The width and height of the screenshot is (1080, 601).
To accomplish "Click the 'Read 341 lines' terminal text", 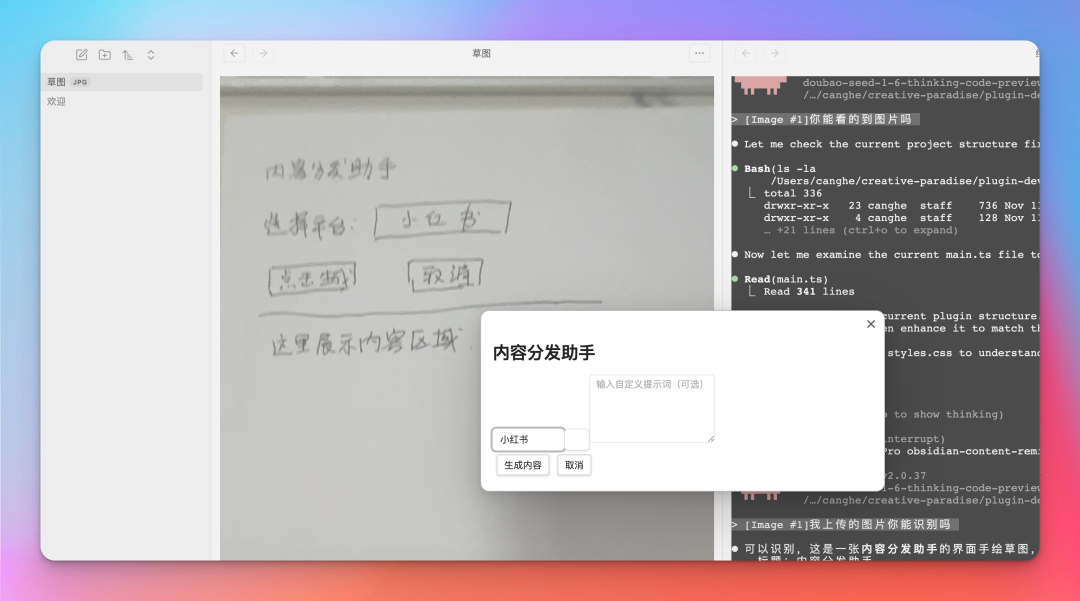I will [x=809, y=291].
